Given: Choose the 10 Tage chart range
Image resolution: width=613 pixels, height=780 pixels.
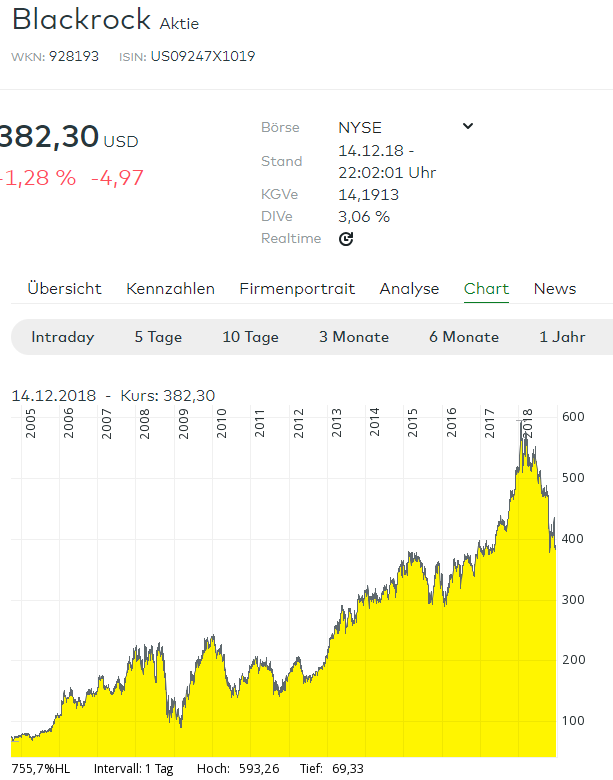Looking at the screenshot, I should point(250,337).
